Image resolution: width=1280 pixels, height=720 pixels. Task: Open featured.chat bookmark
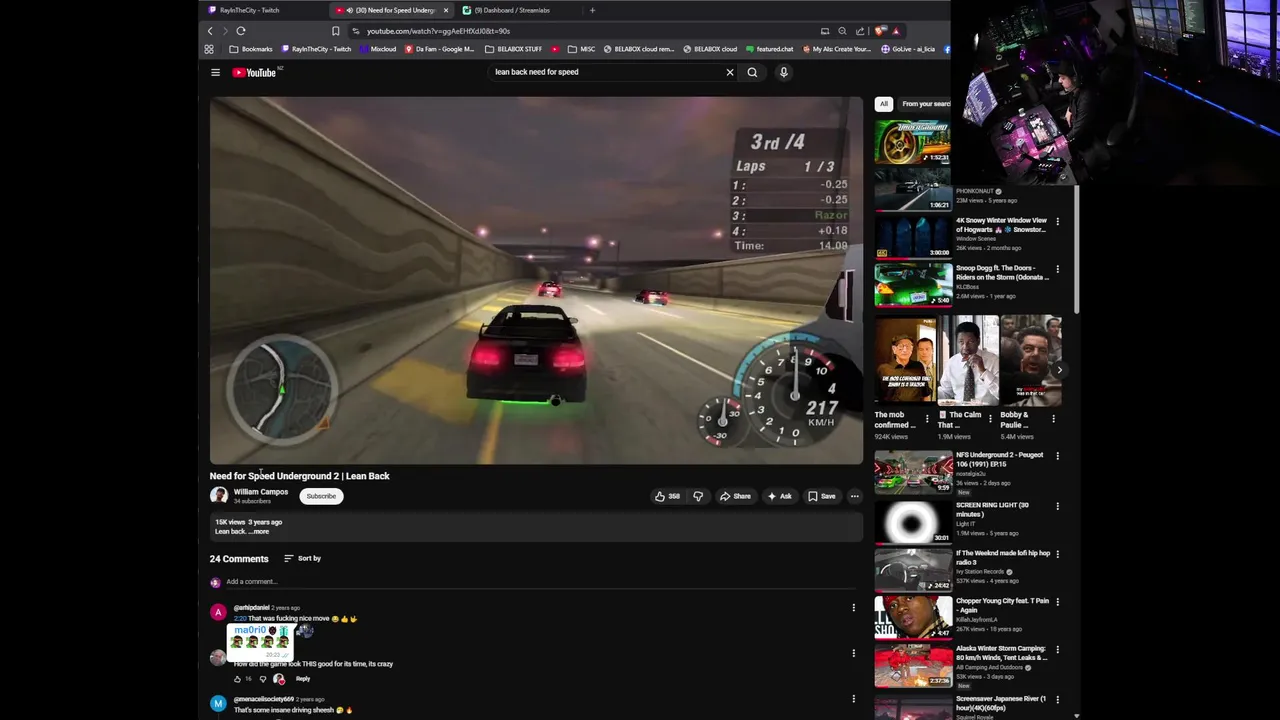[770, 49]
